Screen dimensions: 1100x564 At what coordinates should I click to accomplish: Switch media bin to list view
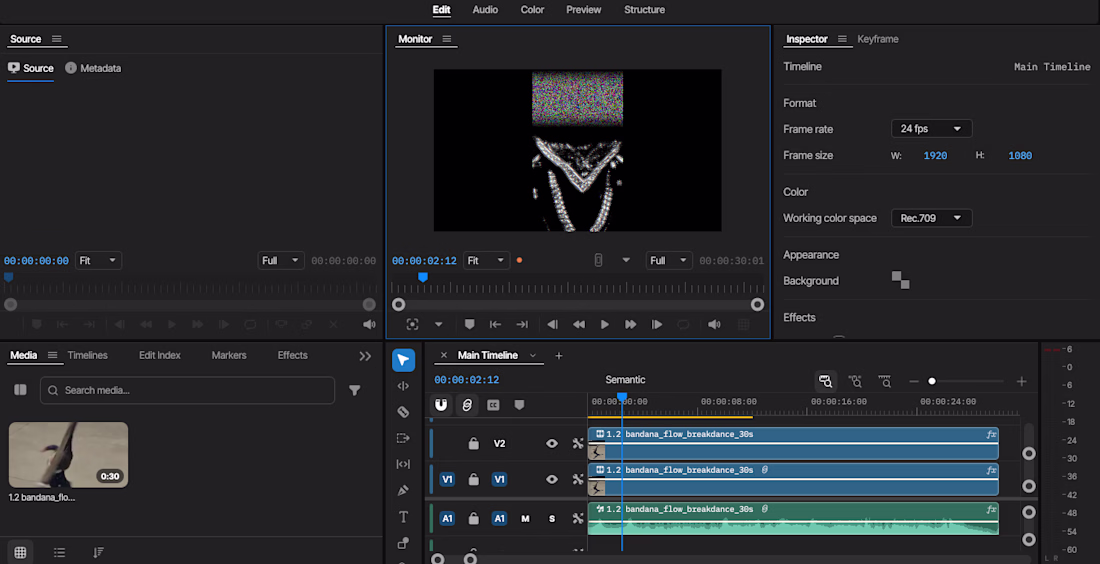(x=60, y=553)
